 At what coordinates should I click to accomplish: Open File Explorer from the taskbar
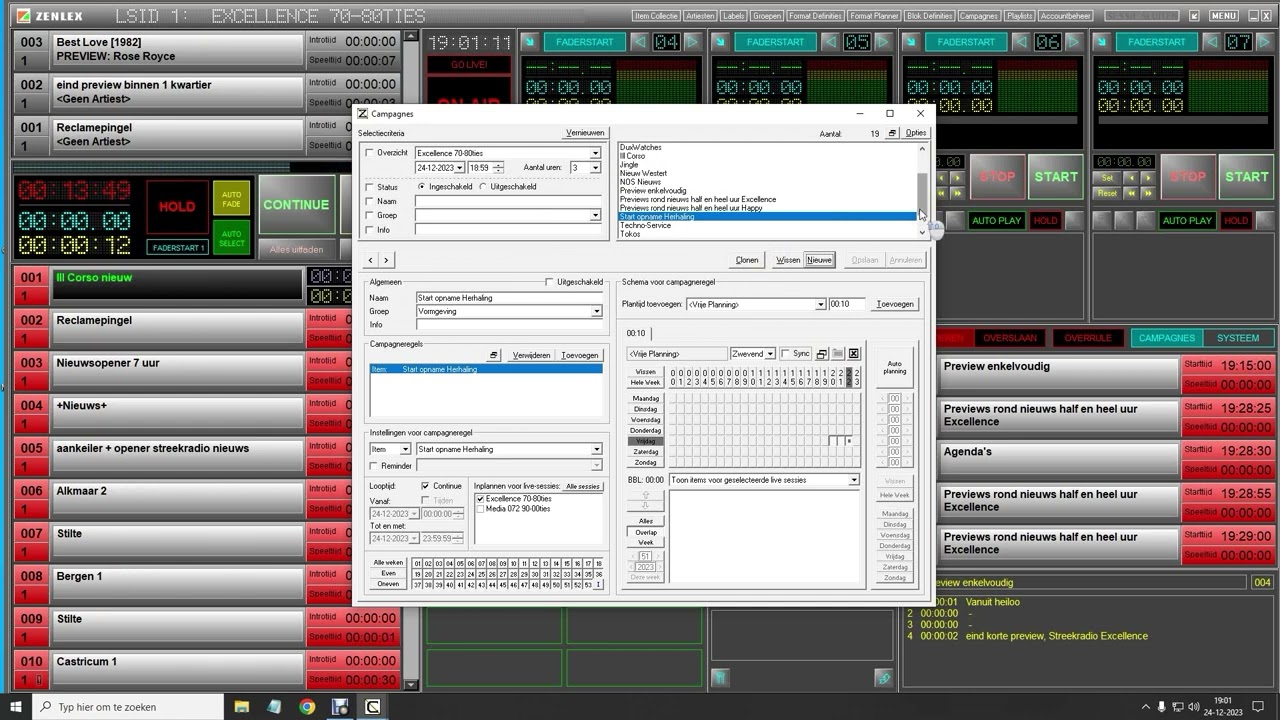point(241,707)
